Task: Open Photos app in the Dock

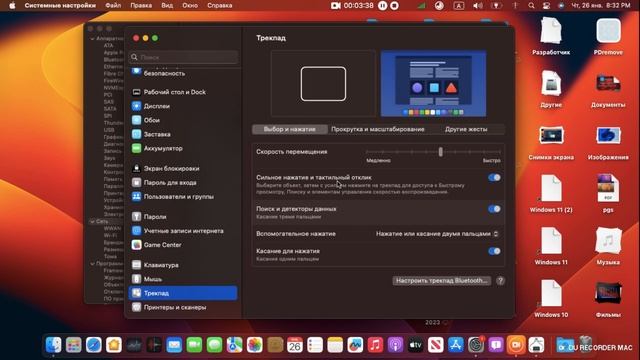Action: point(254,345)
